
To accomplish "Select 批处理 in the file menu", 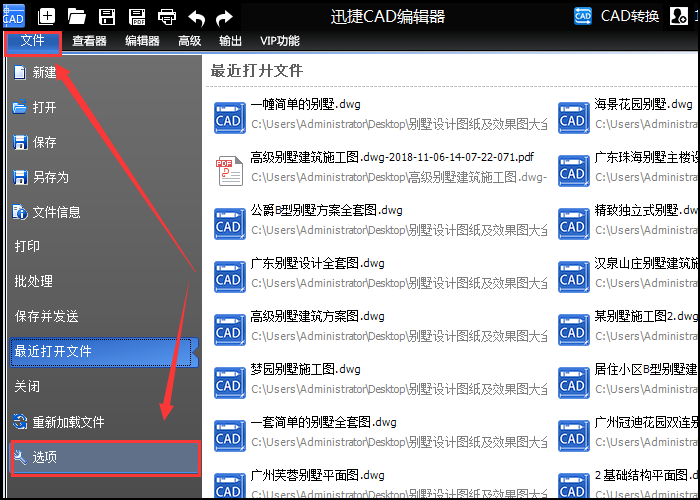I will coord(104,281).
